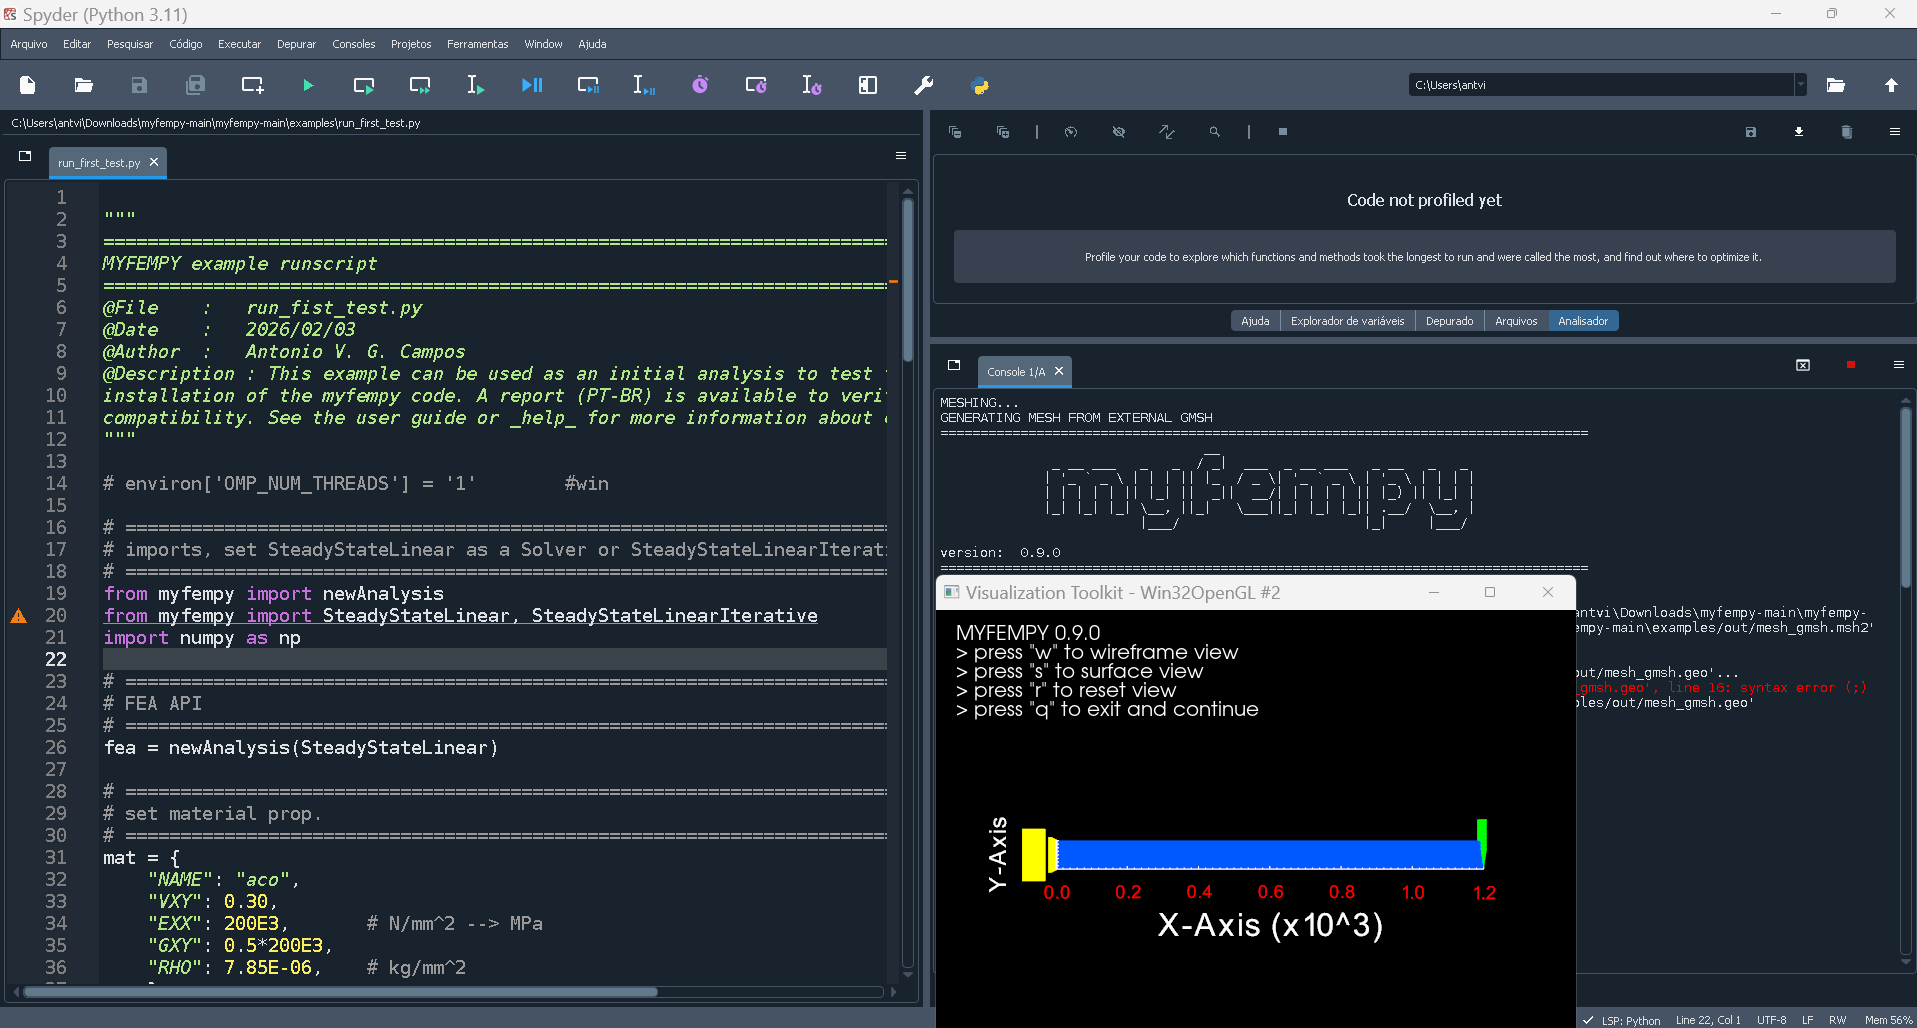The width and height of the screenshot is (1917, 1028).
Task: Open the console pane options menu
Action: (x=1899, y=365)
